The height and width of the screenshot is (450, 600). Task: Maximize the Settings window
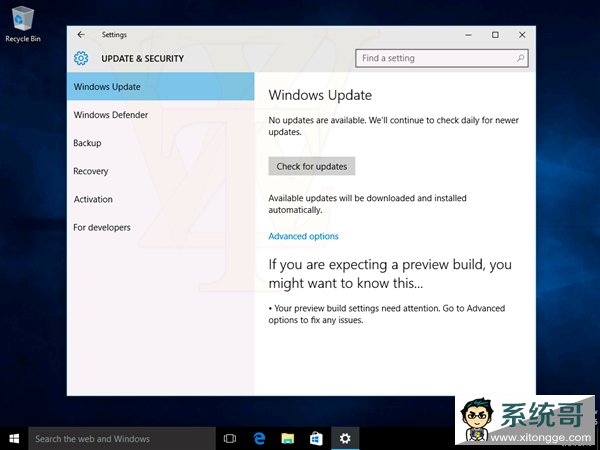point(495,35)
